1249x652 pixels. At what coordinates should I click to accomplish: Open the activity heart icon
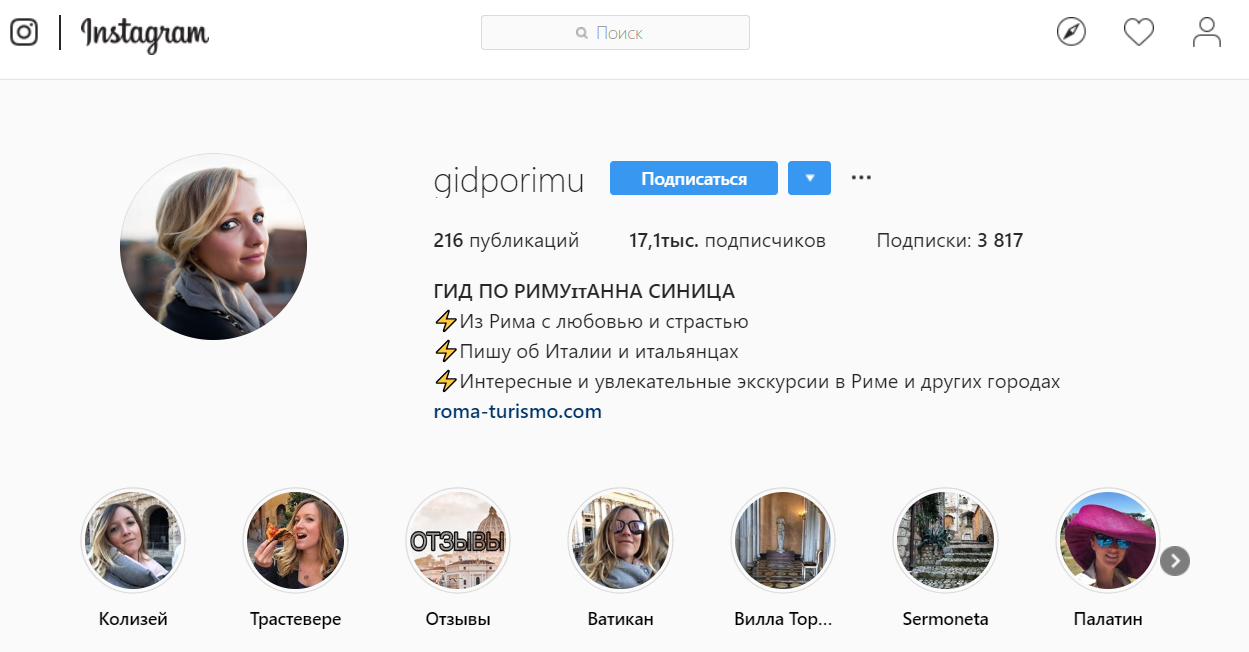(1139, 33)
